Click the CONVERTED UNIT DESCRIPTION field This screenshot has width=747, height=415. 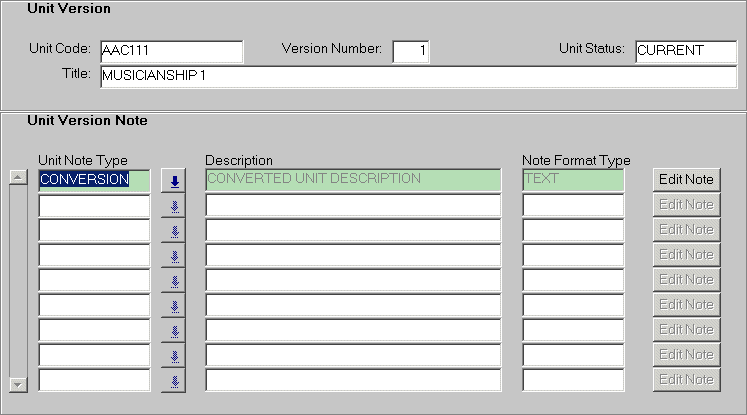(x=352, y=180)
